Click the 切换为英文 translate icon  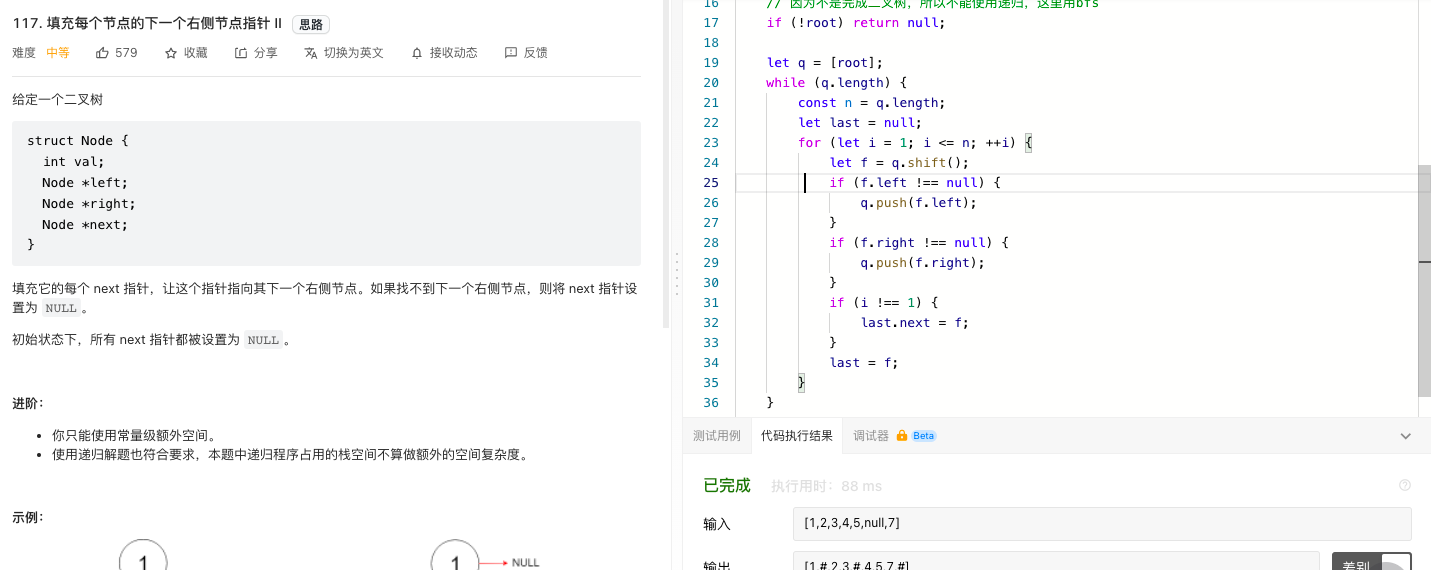[x=311, y=53]
